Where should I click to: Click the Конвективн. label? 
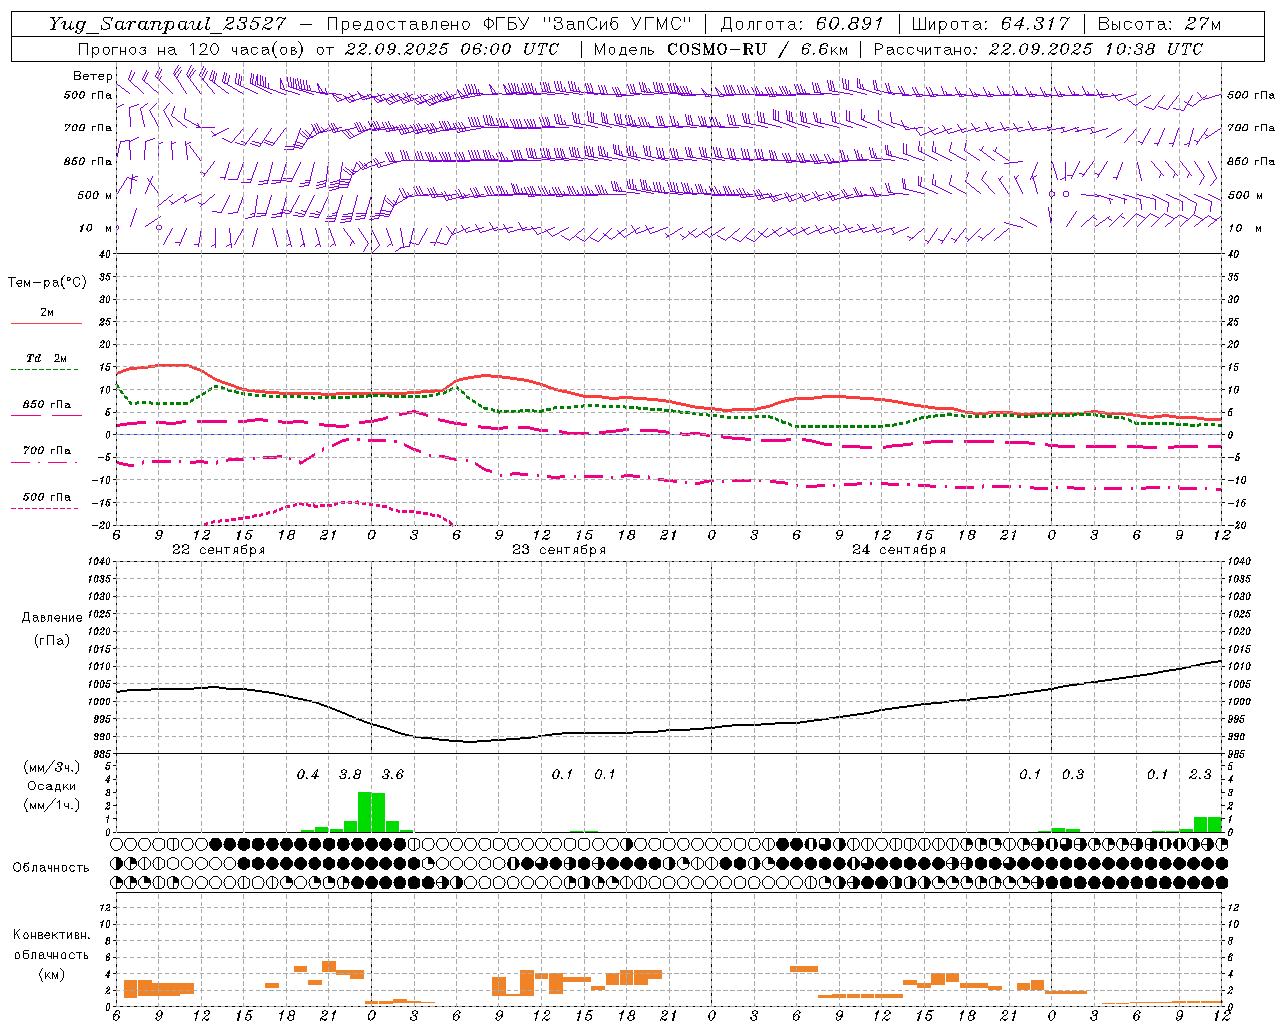[x=51, y=935]
